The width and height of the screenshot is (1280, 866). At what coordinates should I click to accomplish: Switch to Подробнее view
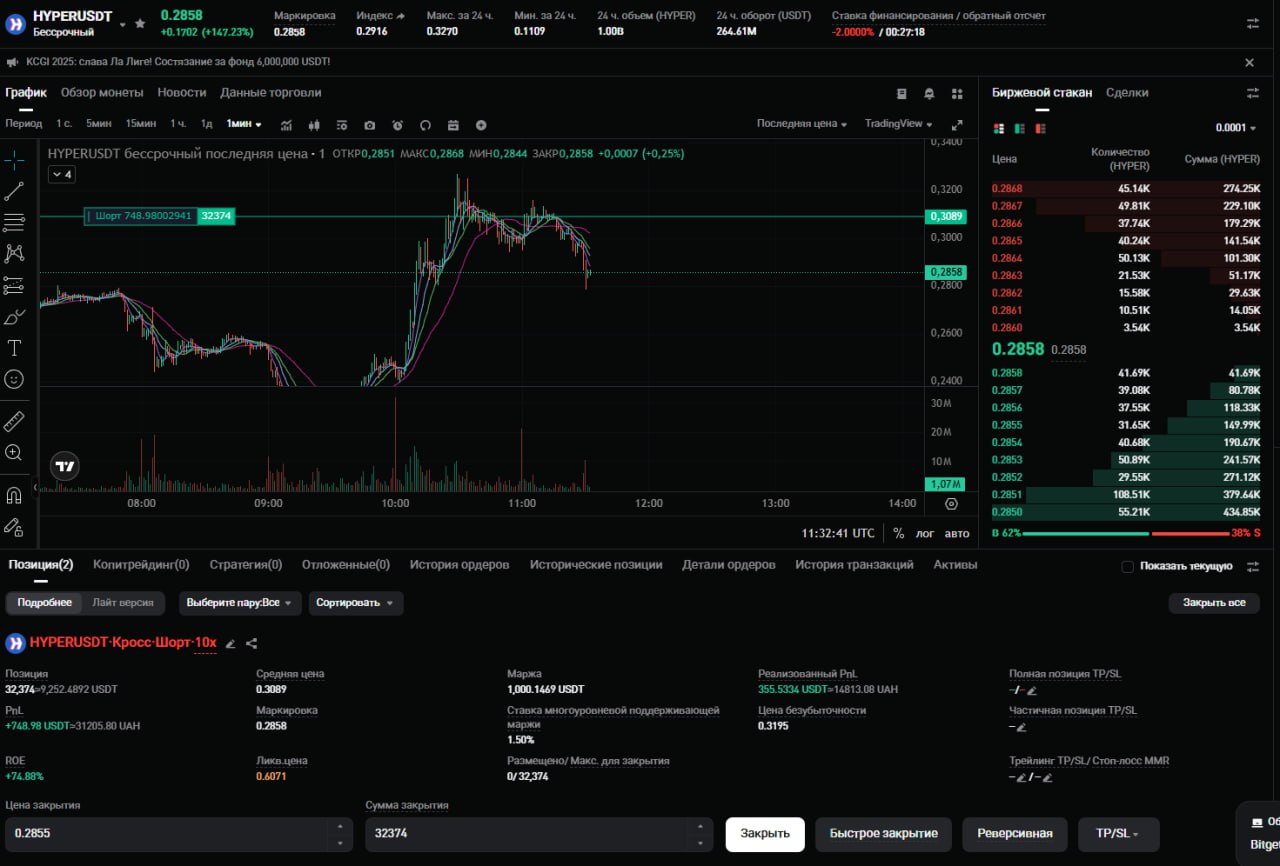tap(45, 603)
